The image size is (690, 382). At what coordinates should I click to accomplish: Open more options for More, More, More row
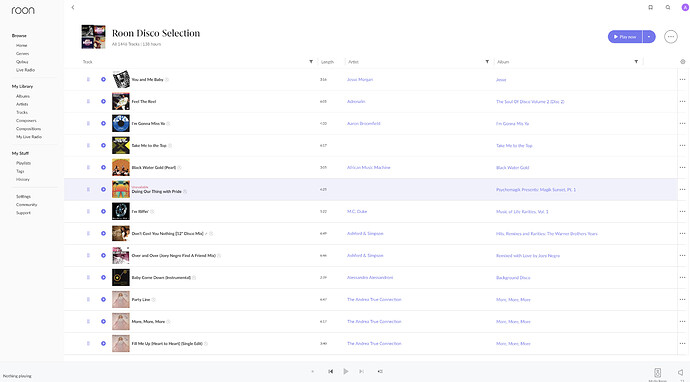pyautogui.click(x=683, y=322)
